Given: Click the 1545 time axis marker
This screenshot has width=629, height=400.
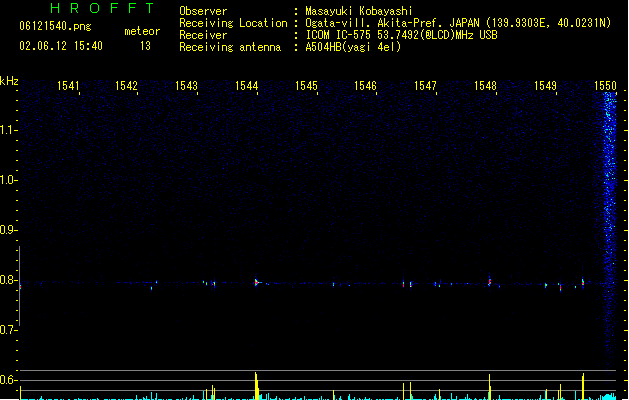Looking at the screenshot, I should [x=306, y=86].
